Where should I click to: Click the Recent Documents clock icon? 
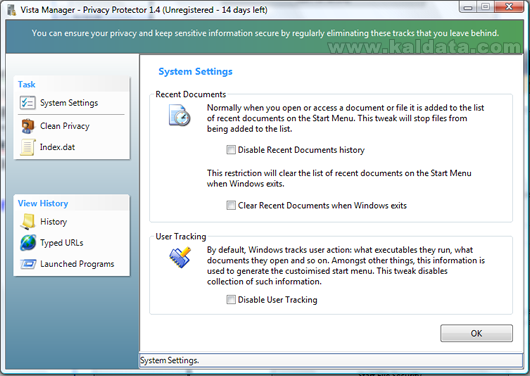coord(179,116)
